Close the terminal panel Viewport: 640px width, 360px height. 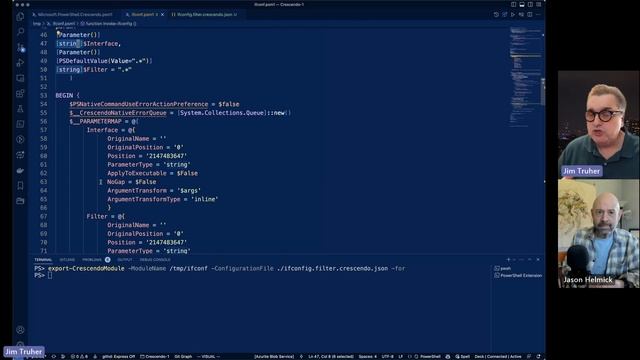538,260
